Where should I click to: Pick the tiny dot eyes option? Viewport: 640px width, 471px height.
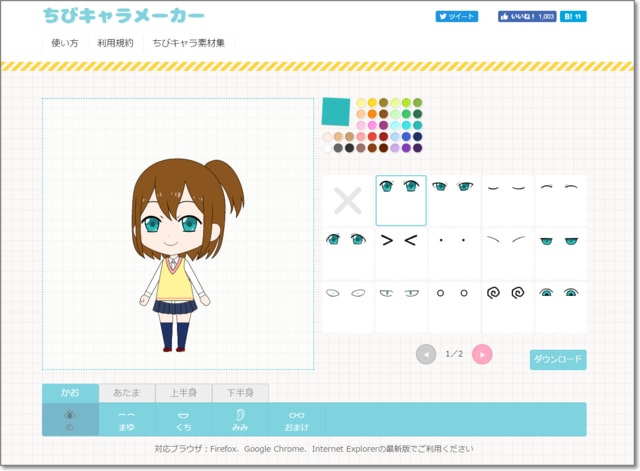point(453,241)
